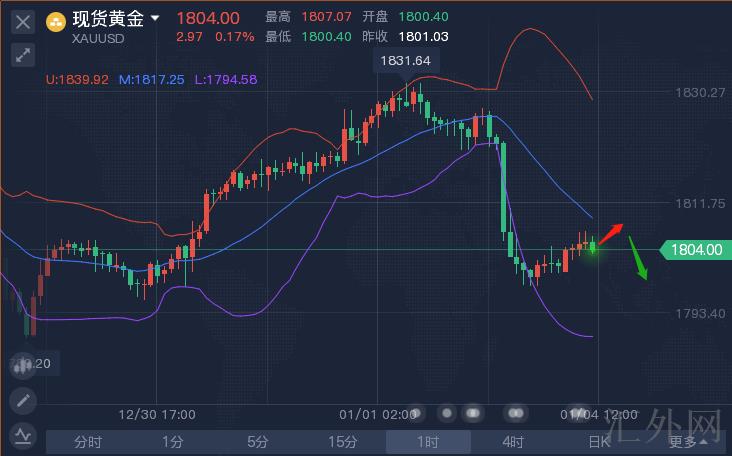Expand the 现货黄金 symbol dropdown
This screenshot has height=456, width=732.
coord(155,18)
